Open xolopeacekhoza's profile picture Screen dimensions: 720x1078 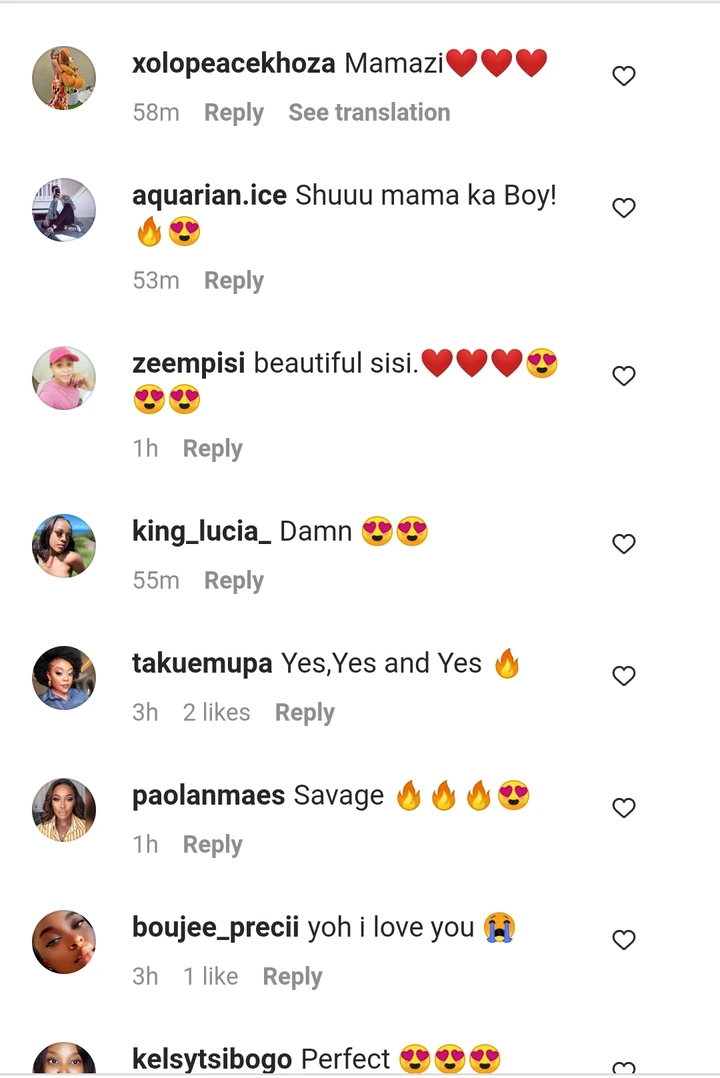(64, 77)
